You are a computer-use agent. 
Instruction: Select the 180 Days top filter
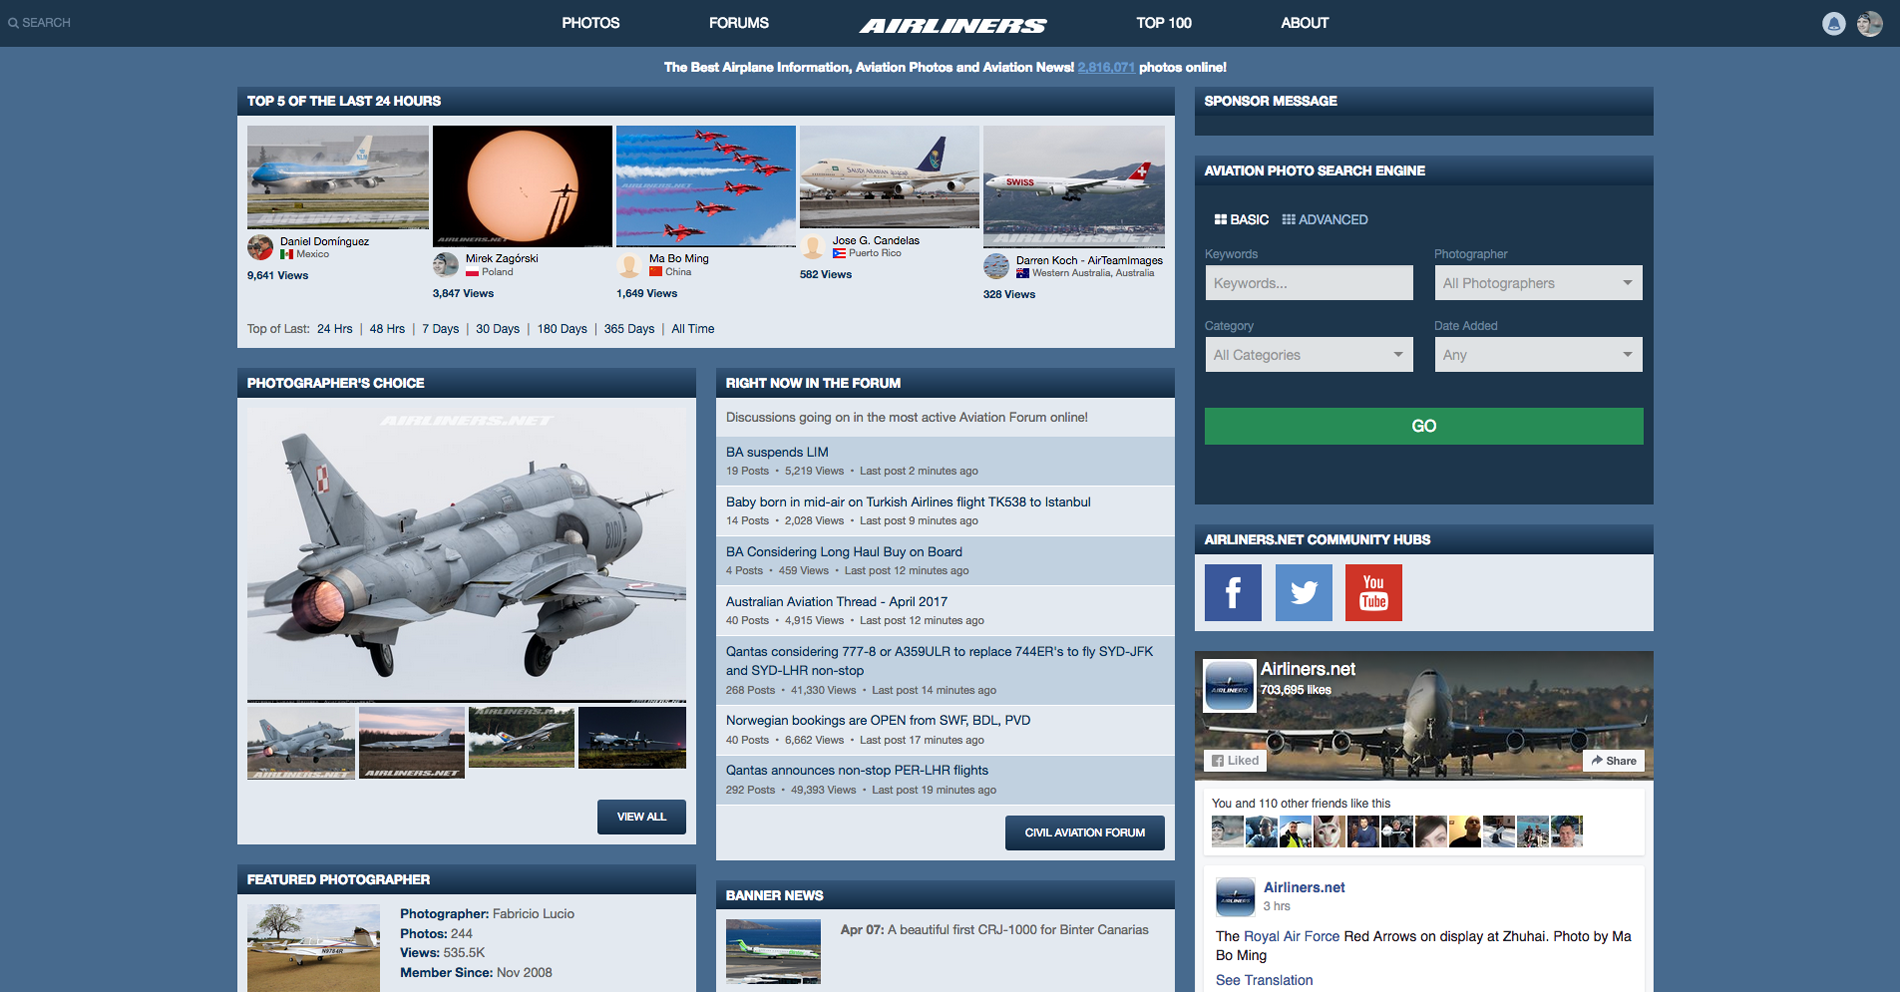click(562, 329)
